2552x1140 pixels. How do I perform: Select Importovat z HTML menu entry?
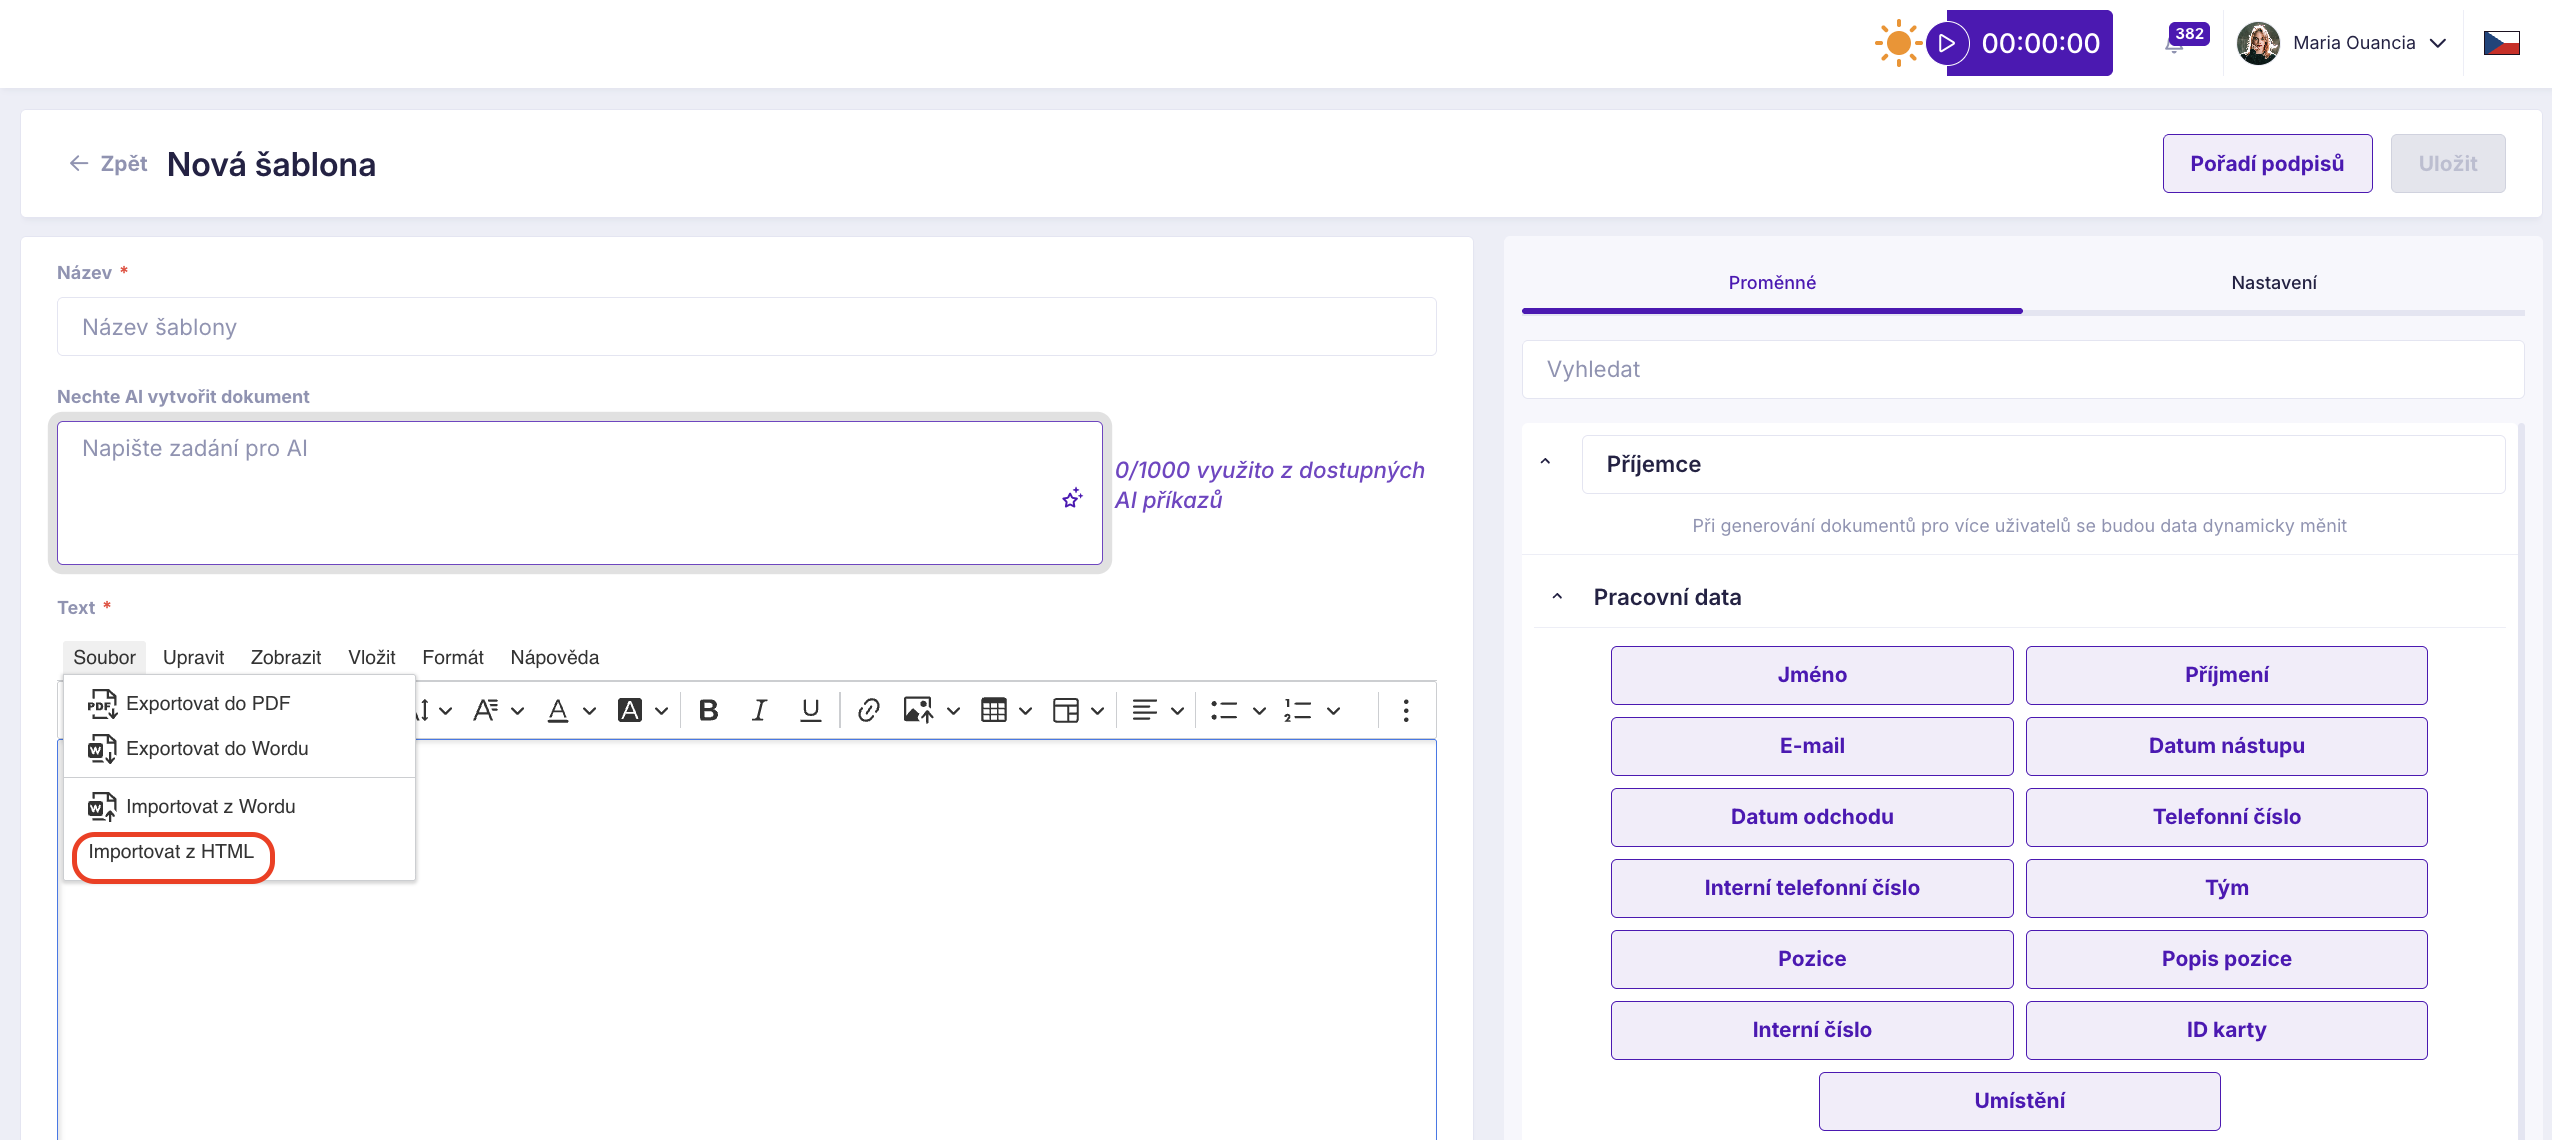(x=171, y=852)
